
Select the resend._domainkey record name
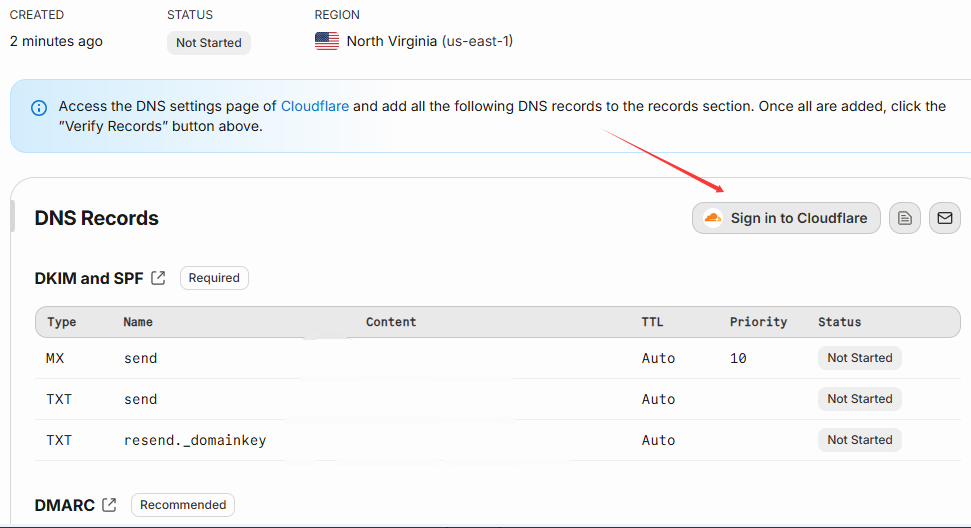195,440
